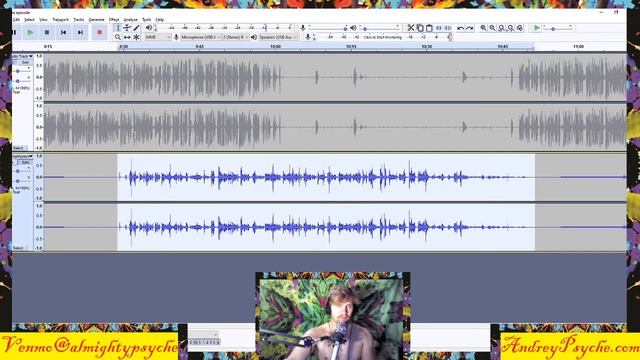640x360 pixels.
Task: Click the Stop transport button
Action: (x=47, y=32)
